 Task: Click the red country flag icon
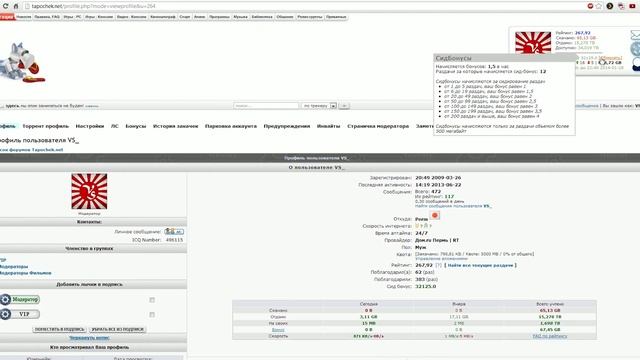click(435, 215)
